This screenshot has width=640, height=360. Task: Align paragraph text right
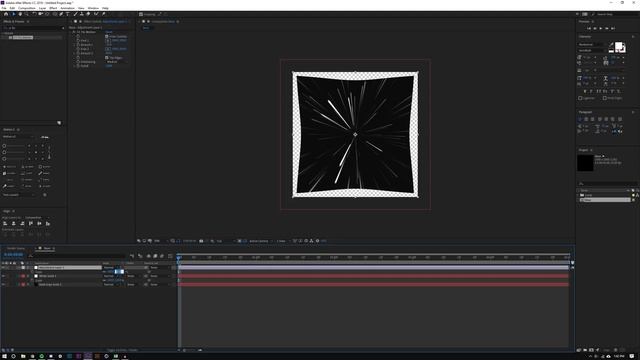click(x=593, y=119)
